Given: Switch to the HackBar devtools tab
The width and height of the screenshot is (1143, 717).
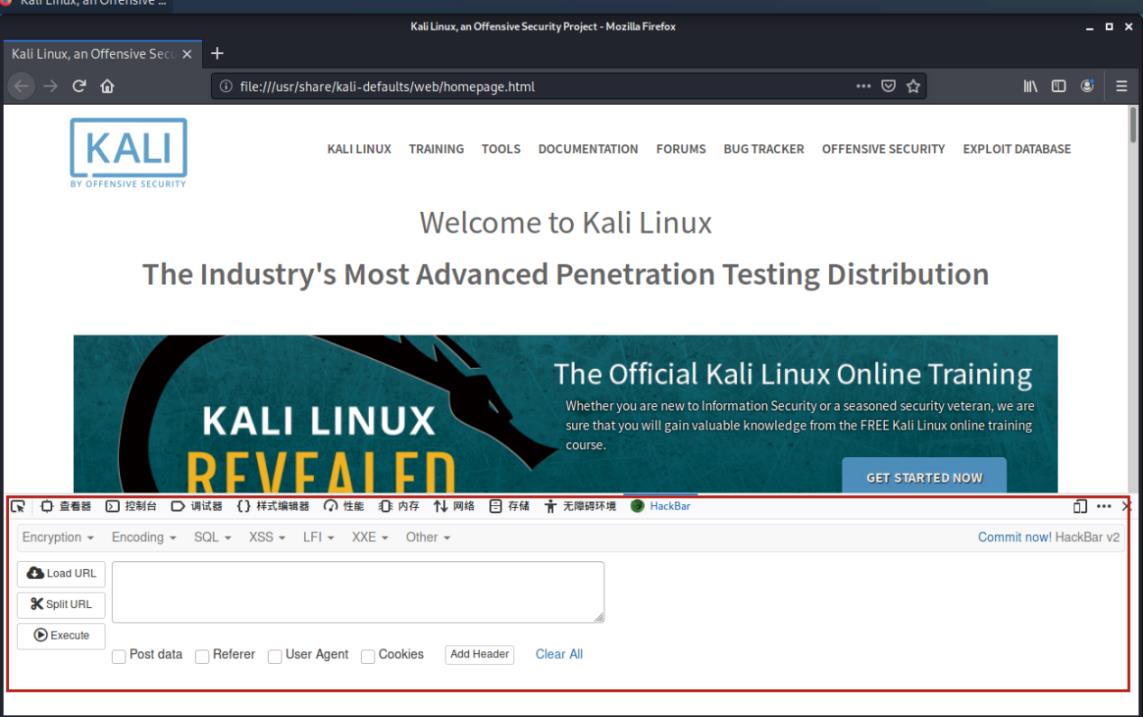Looking at the screenshot, I should click(x=661, y=507).
